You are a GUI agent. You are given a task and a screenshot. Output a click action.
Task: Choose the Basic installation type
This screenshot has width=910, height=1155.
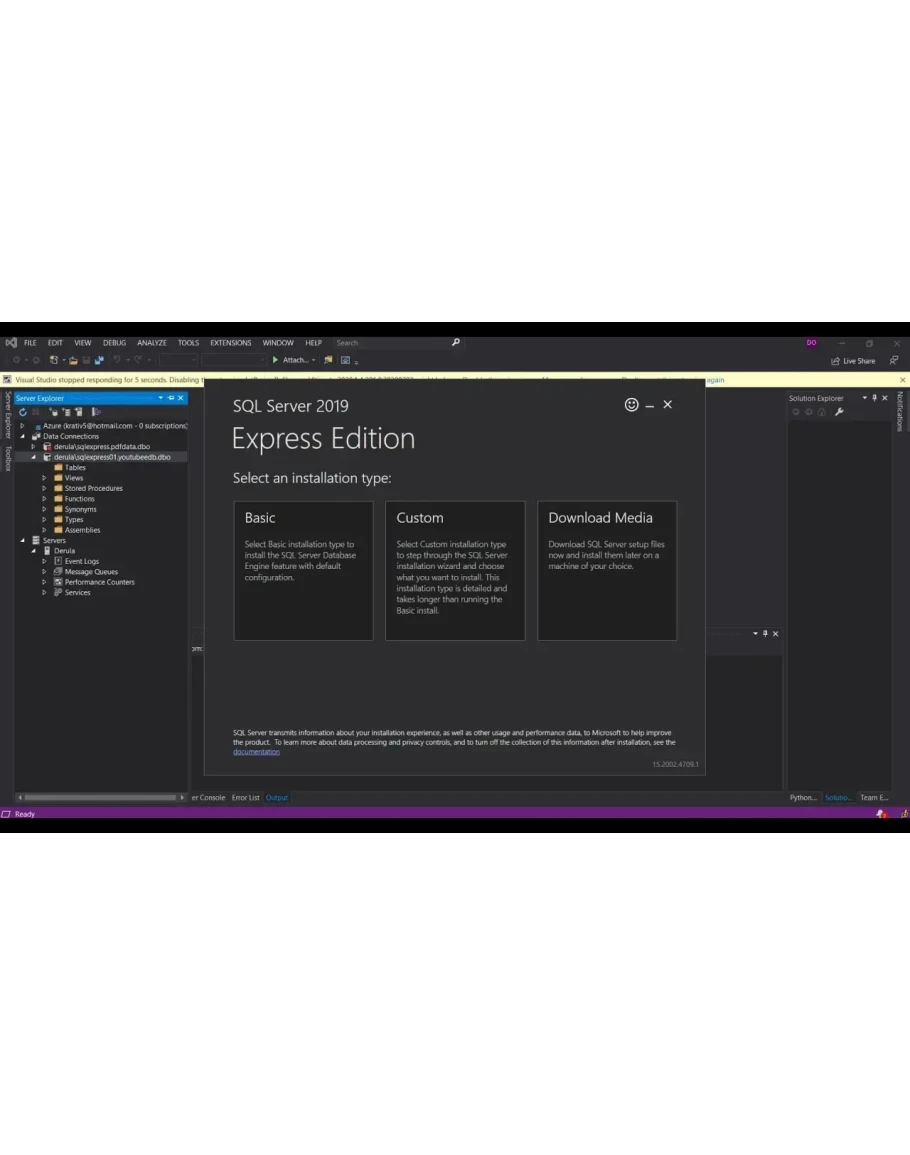(x=303, y=570)
